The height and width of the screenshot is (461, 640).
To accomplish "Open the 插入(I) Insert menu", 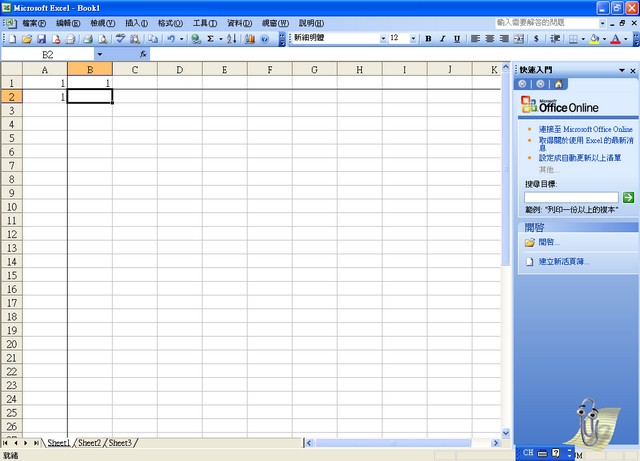I will (x=136, y=23).
